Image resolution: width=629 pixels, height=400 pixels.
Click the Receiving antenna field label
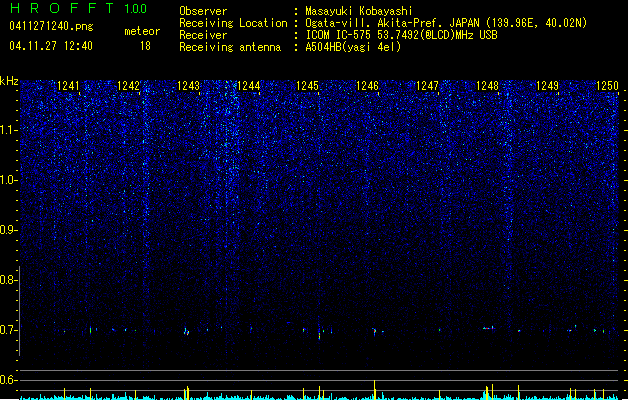click(x=230, y=47)
